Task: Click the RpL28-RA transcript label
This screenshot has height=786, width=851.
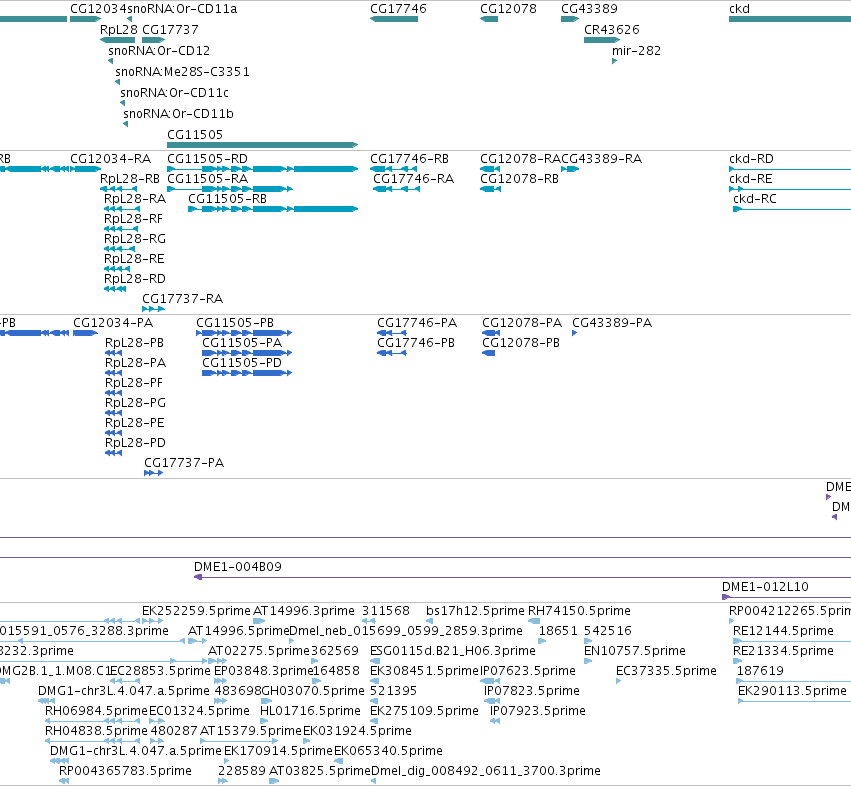Action: pos(135,199)
